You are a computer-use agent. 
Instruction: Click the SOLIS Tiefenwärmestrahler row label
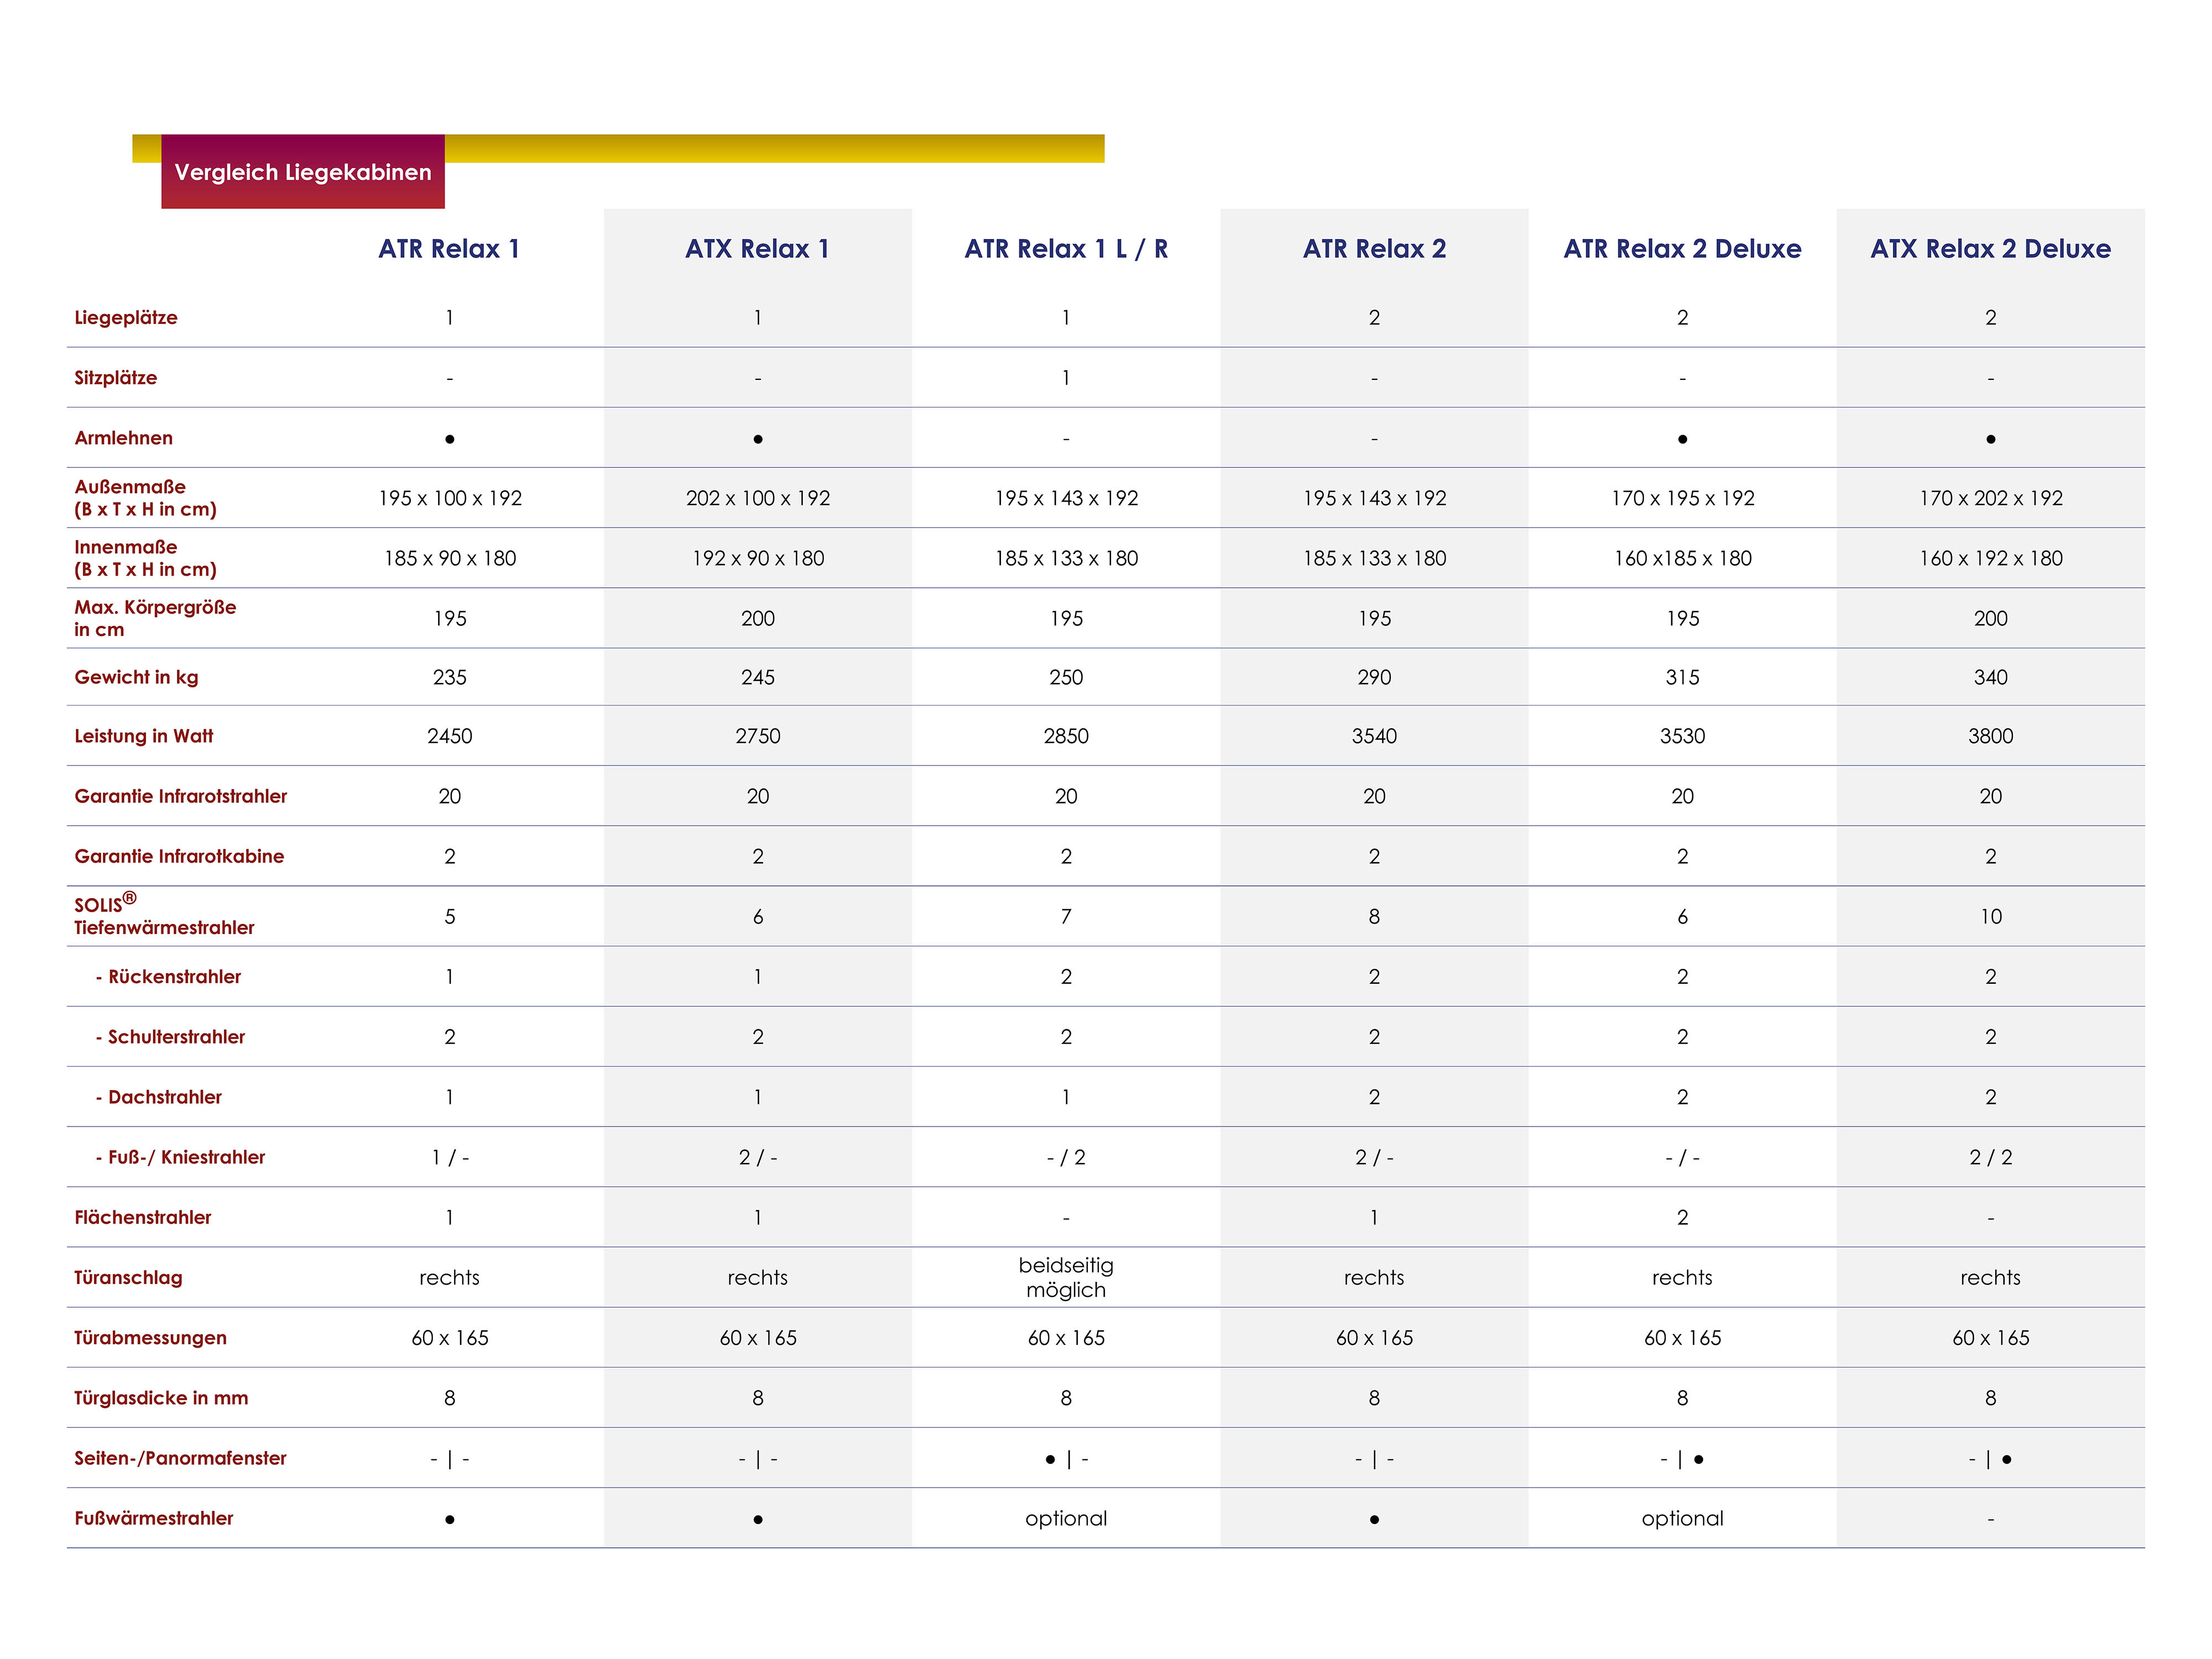(164, 916)
